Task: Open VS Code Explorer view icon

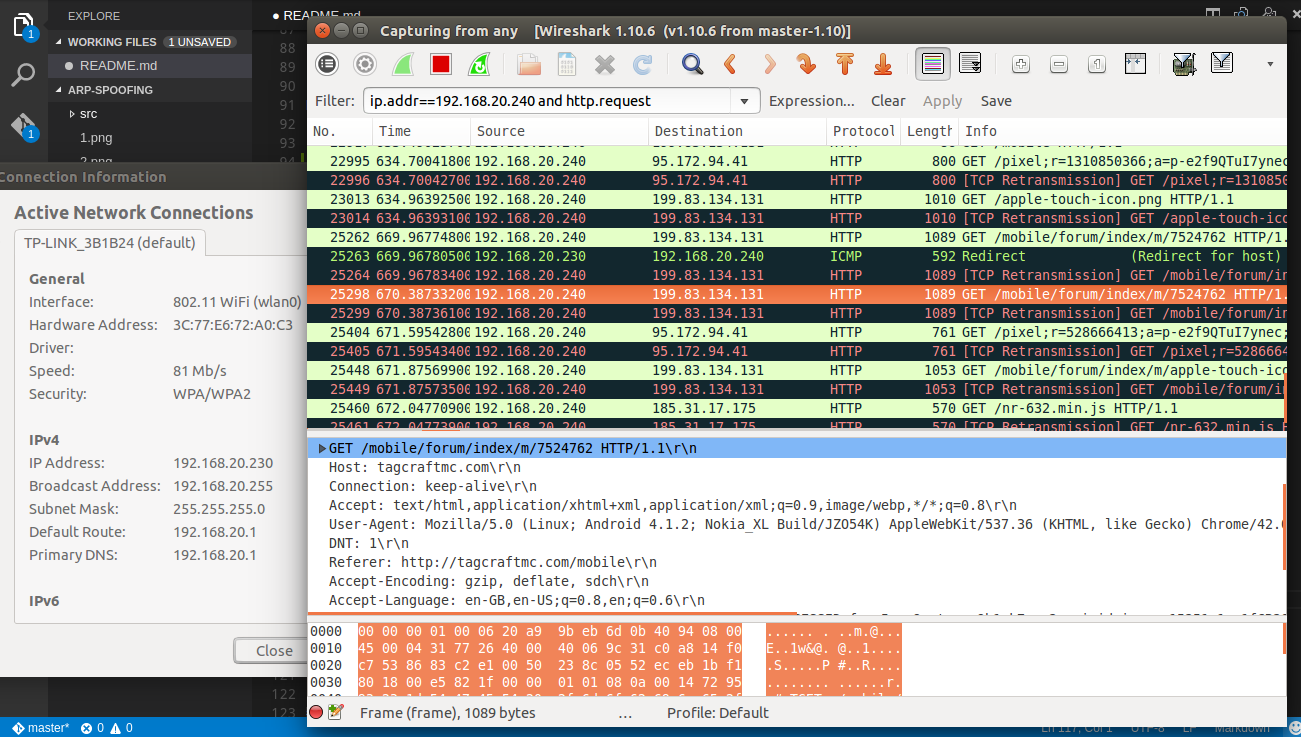Action: tap(24, 25)
